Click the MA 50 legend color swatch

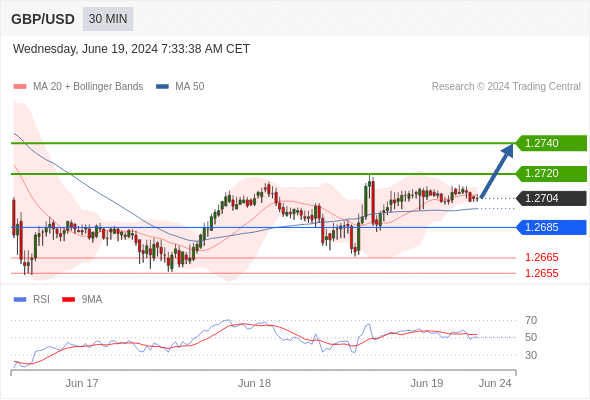pos(162,87)
